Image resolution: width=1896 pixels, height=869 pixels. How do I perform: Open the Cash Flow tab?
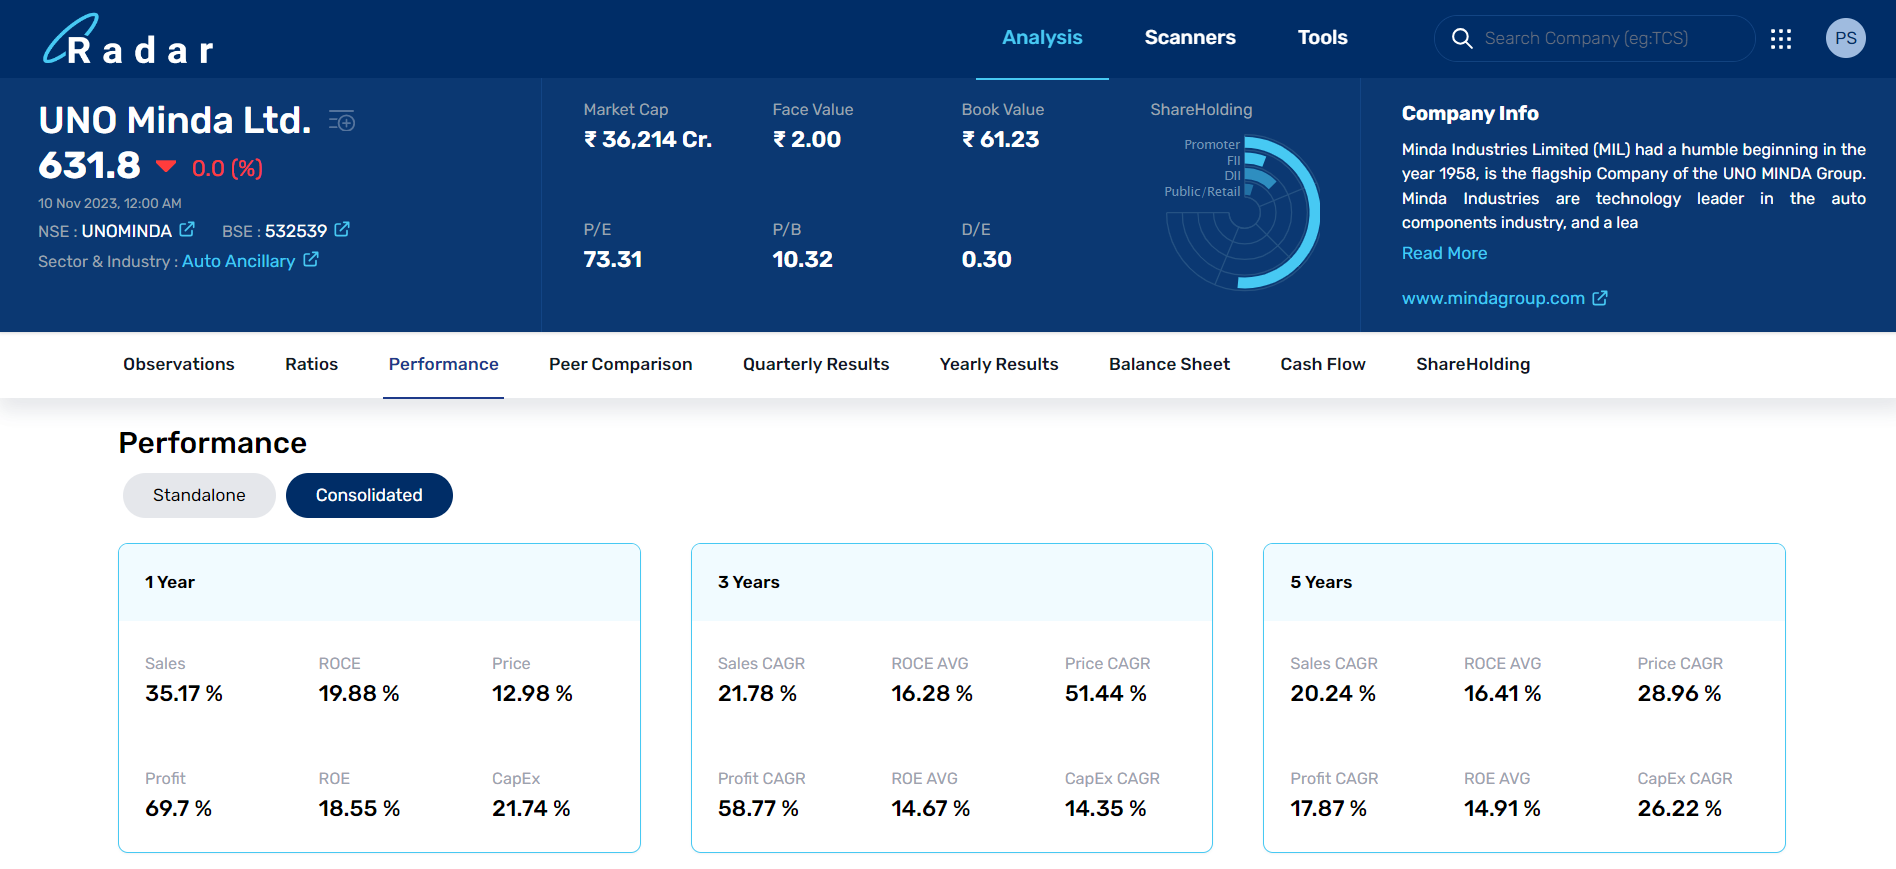pos(1323,364)
